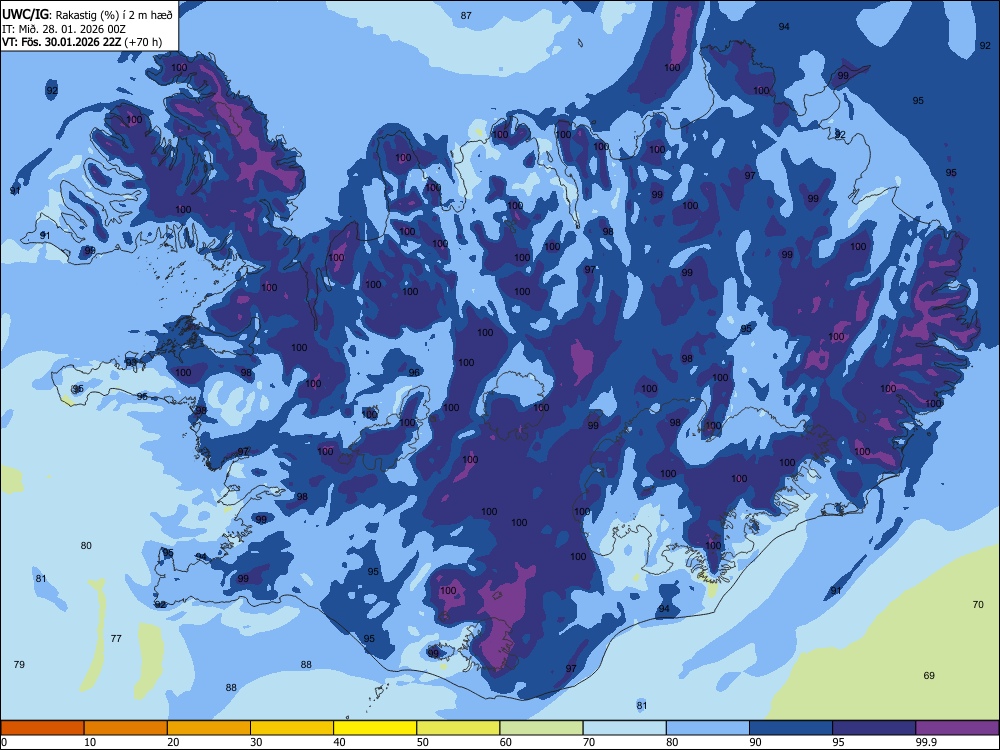The height and width of the screenshot is (750, 1000).
Task: Click the "69" value in the green southeast area
Action: pos(929,675)
